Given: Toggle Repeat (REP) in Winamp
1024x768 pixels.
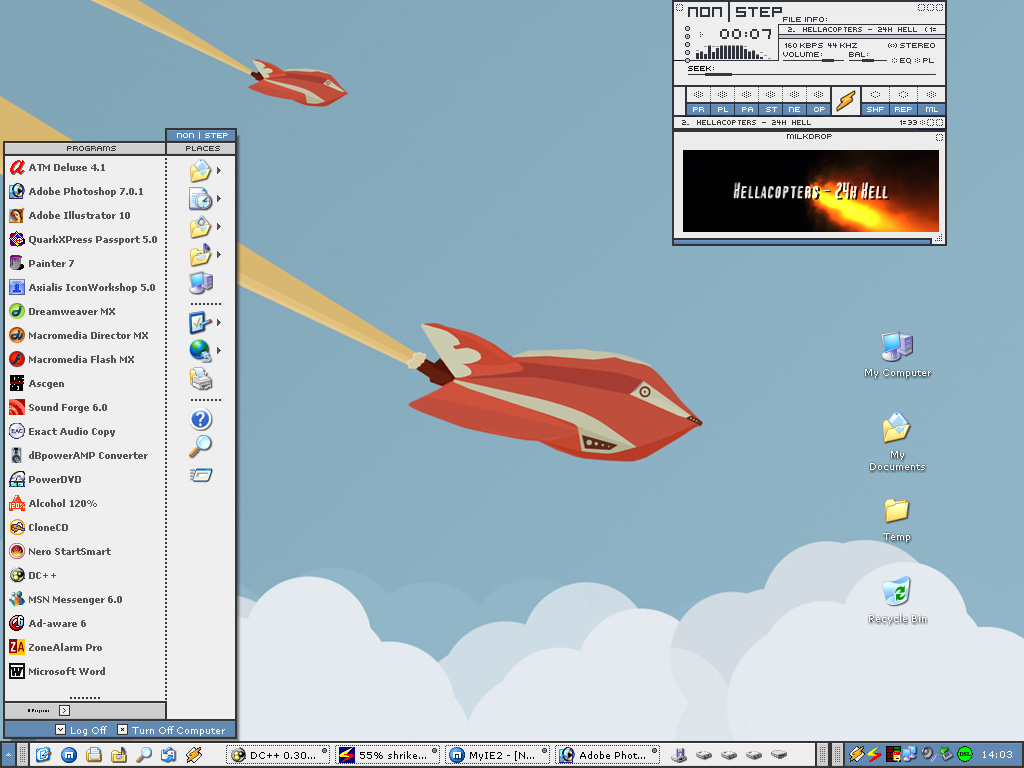Looking at the screenshot, I should 903,101.
